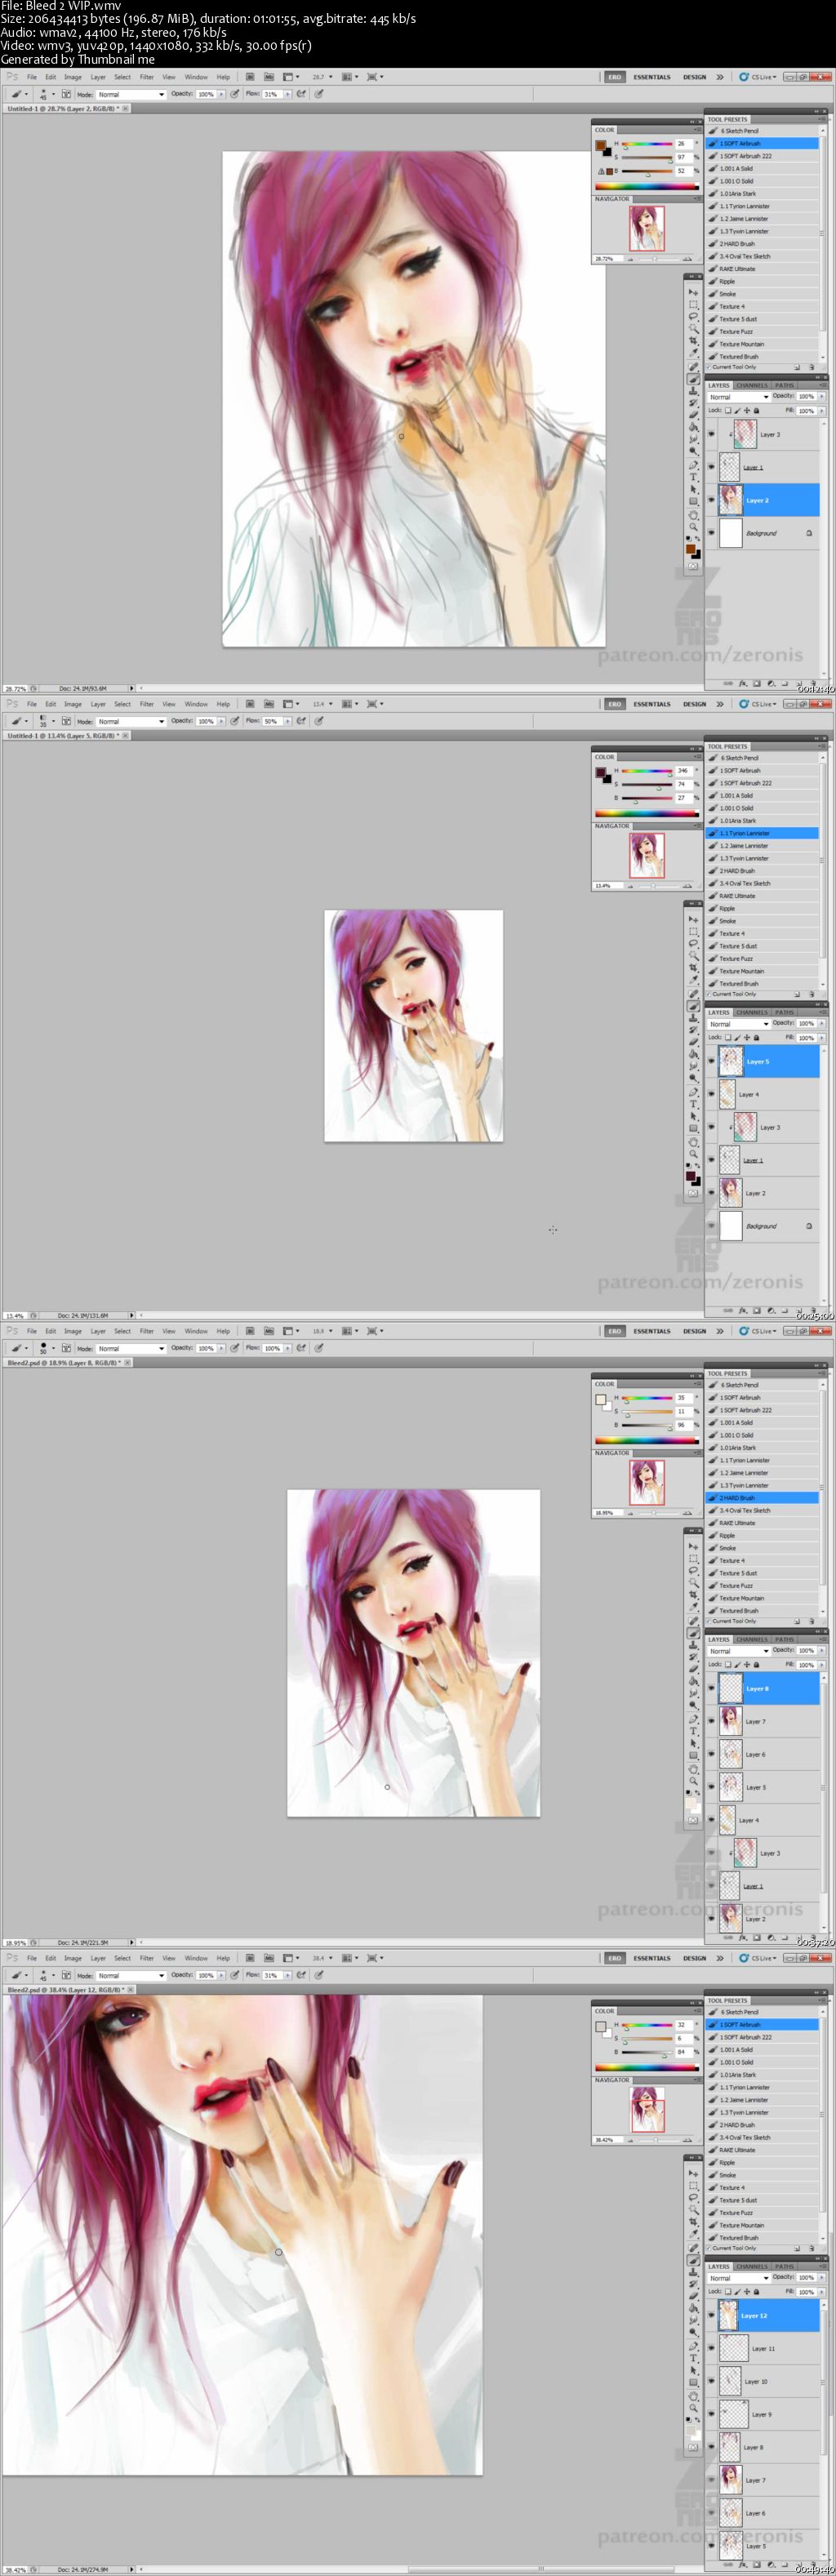
Task: Pick the Lasso tool in the 11.4% frame
Action: [693, 944]
